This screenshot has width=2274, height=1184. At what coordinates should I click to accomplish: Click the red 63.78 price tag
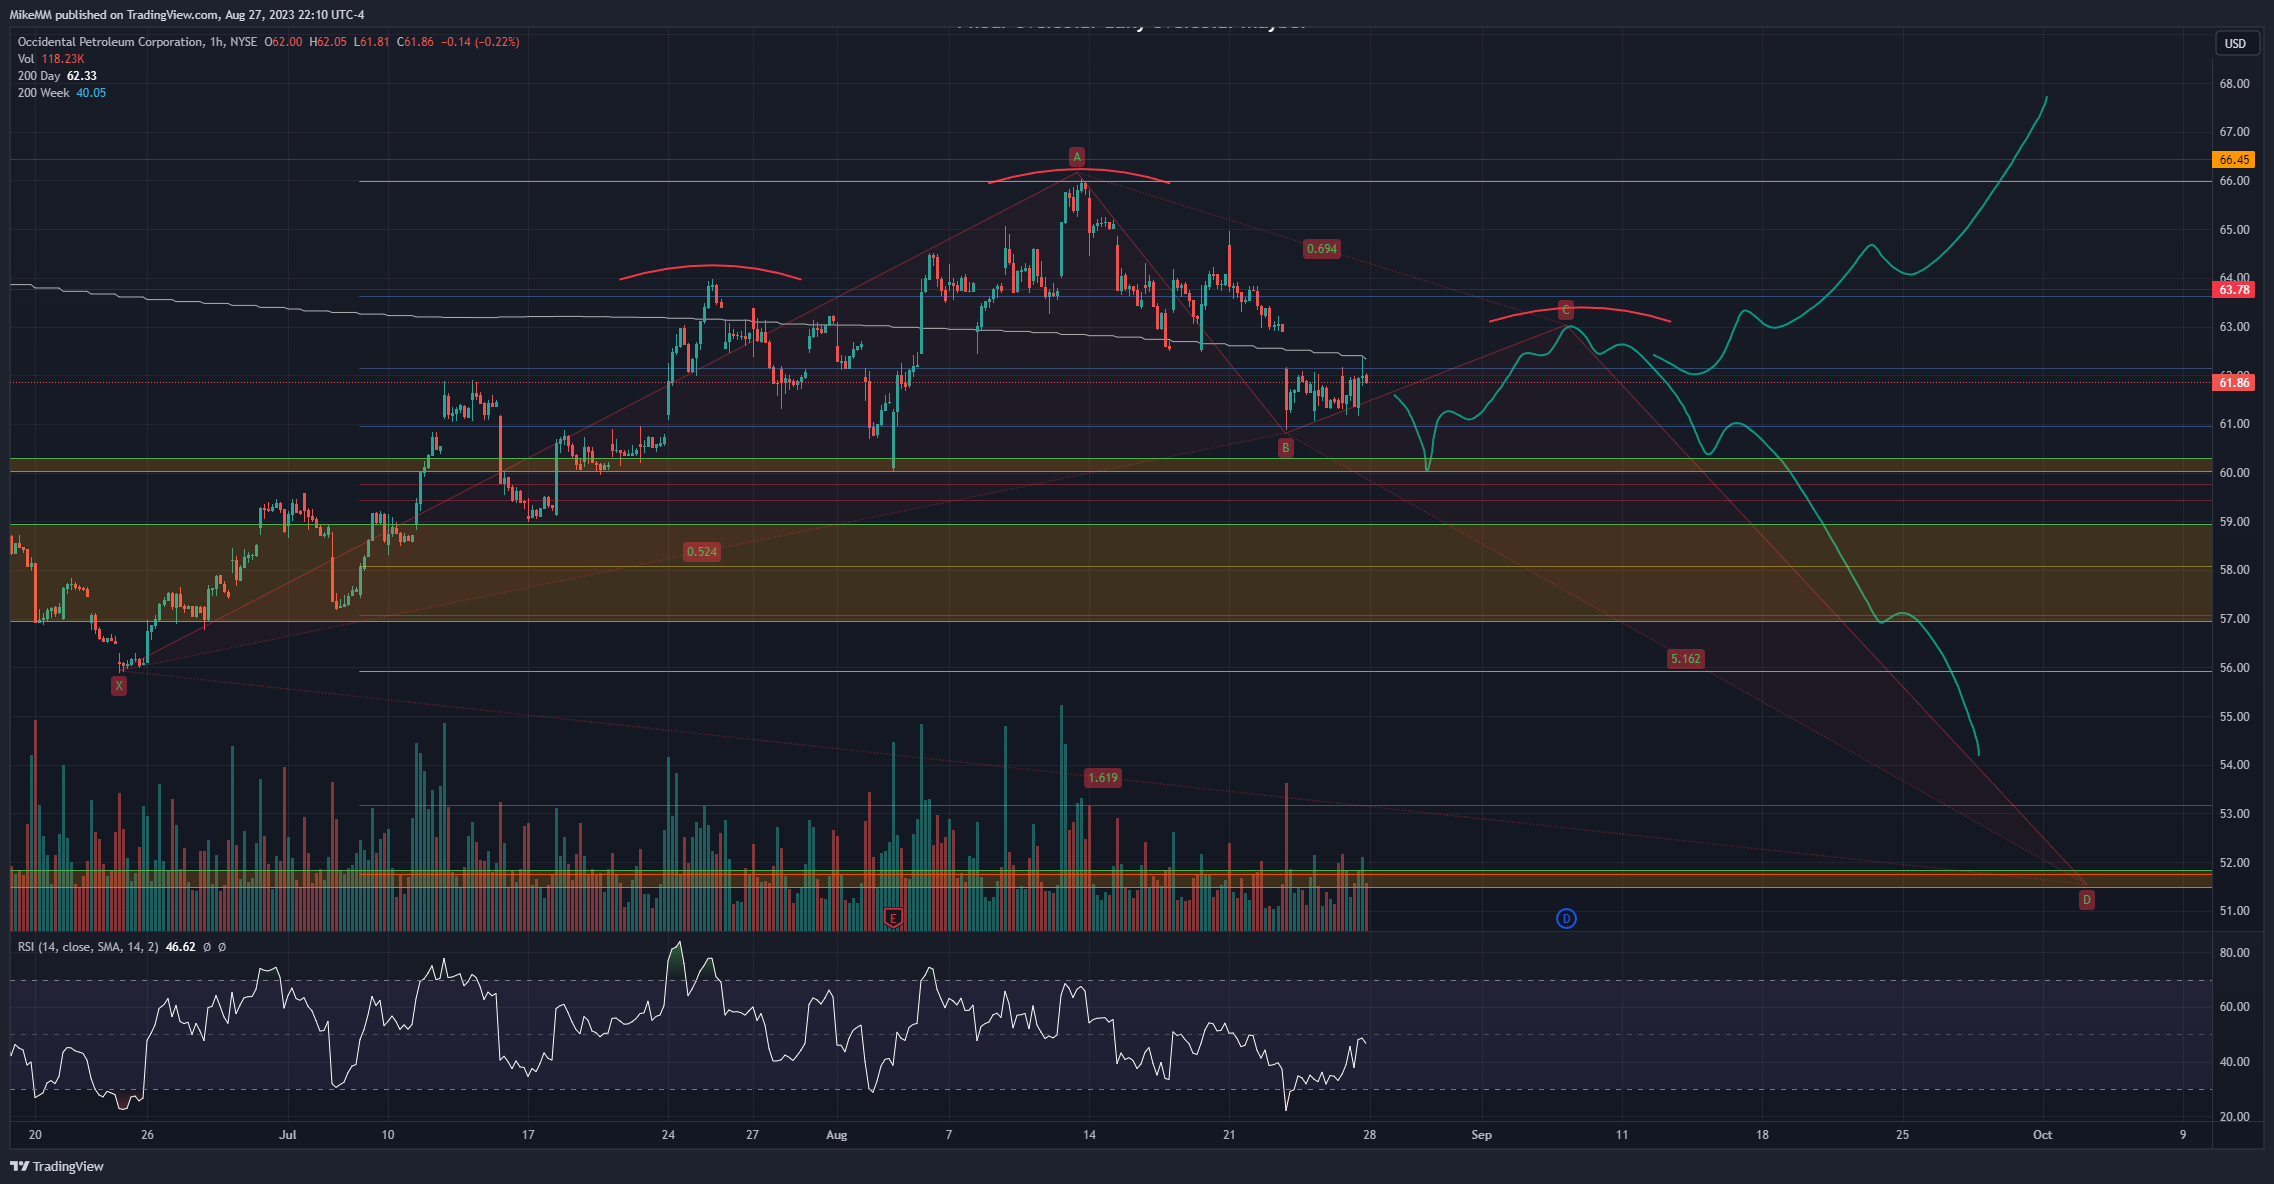tap(2234, 290)
